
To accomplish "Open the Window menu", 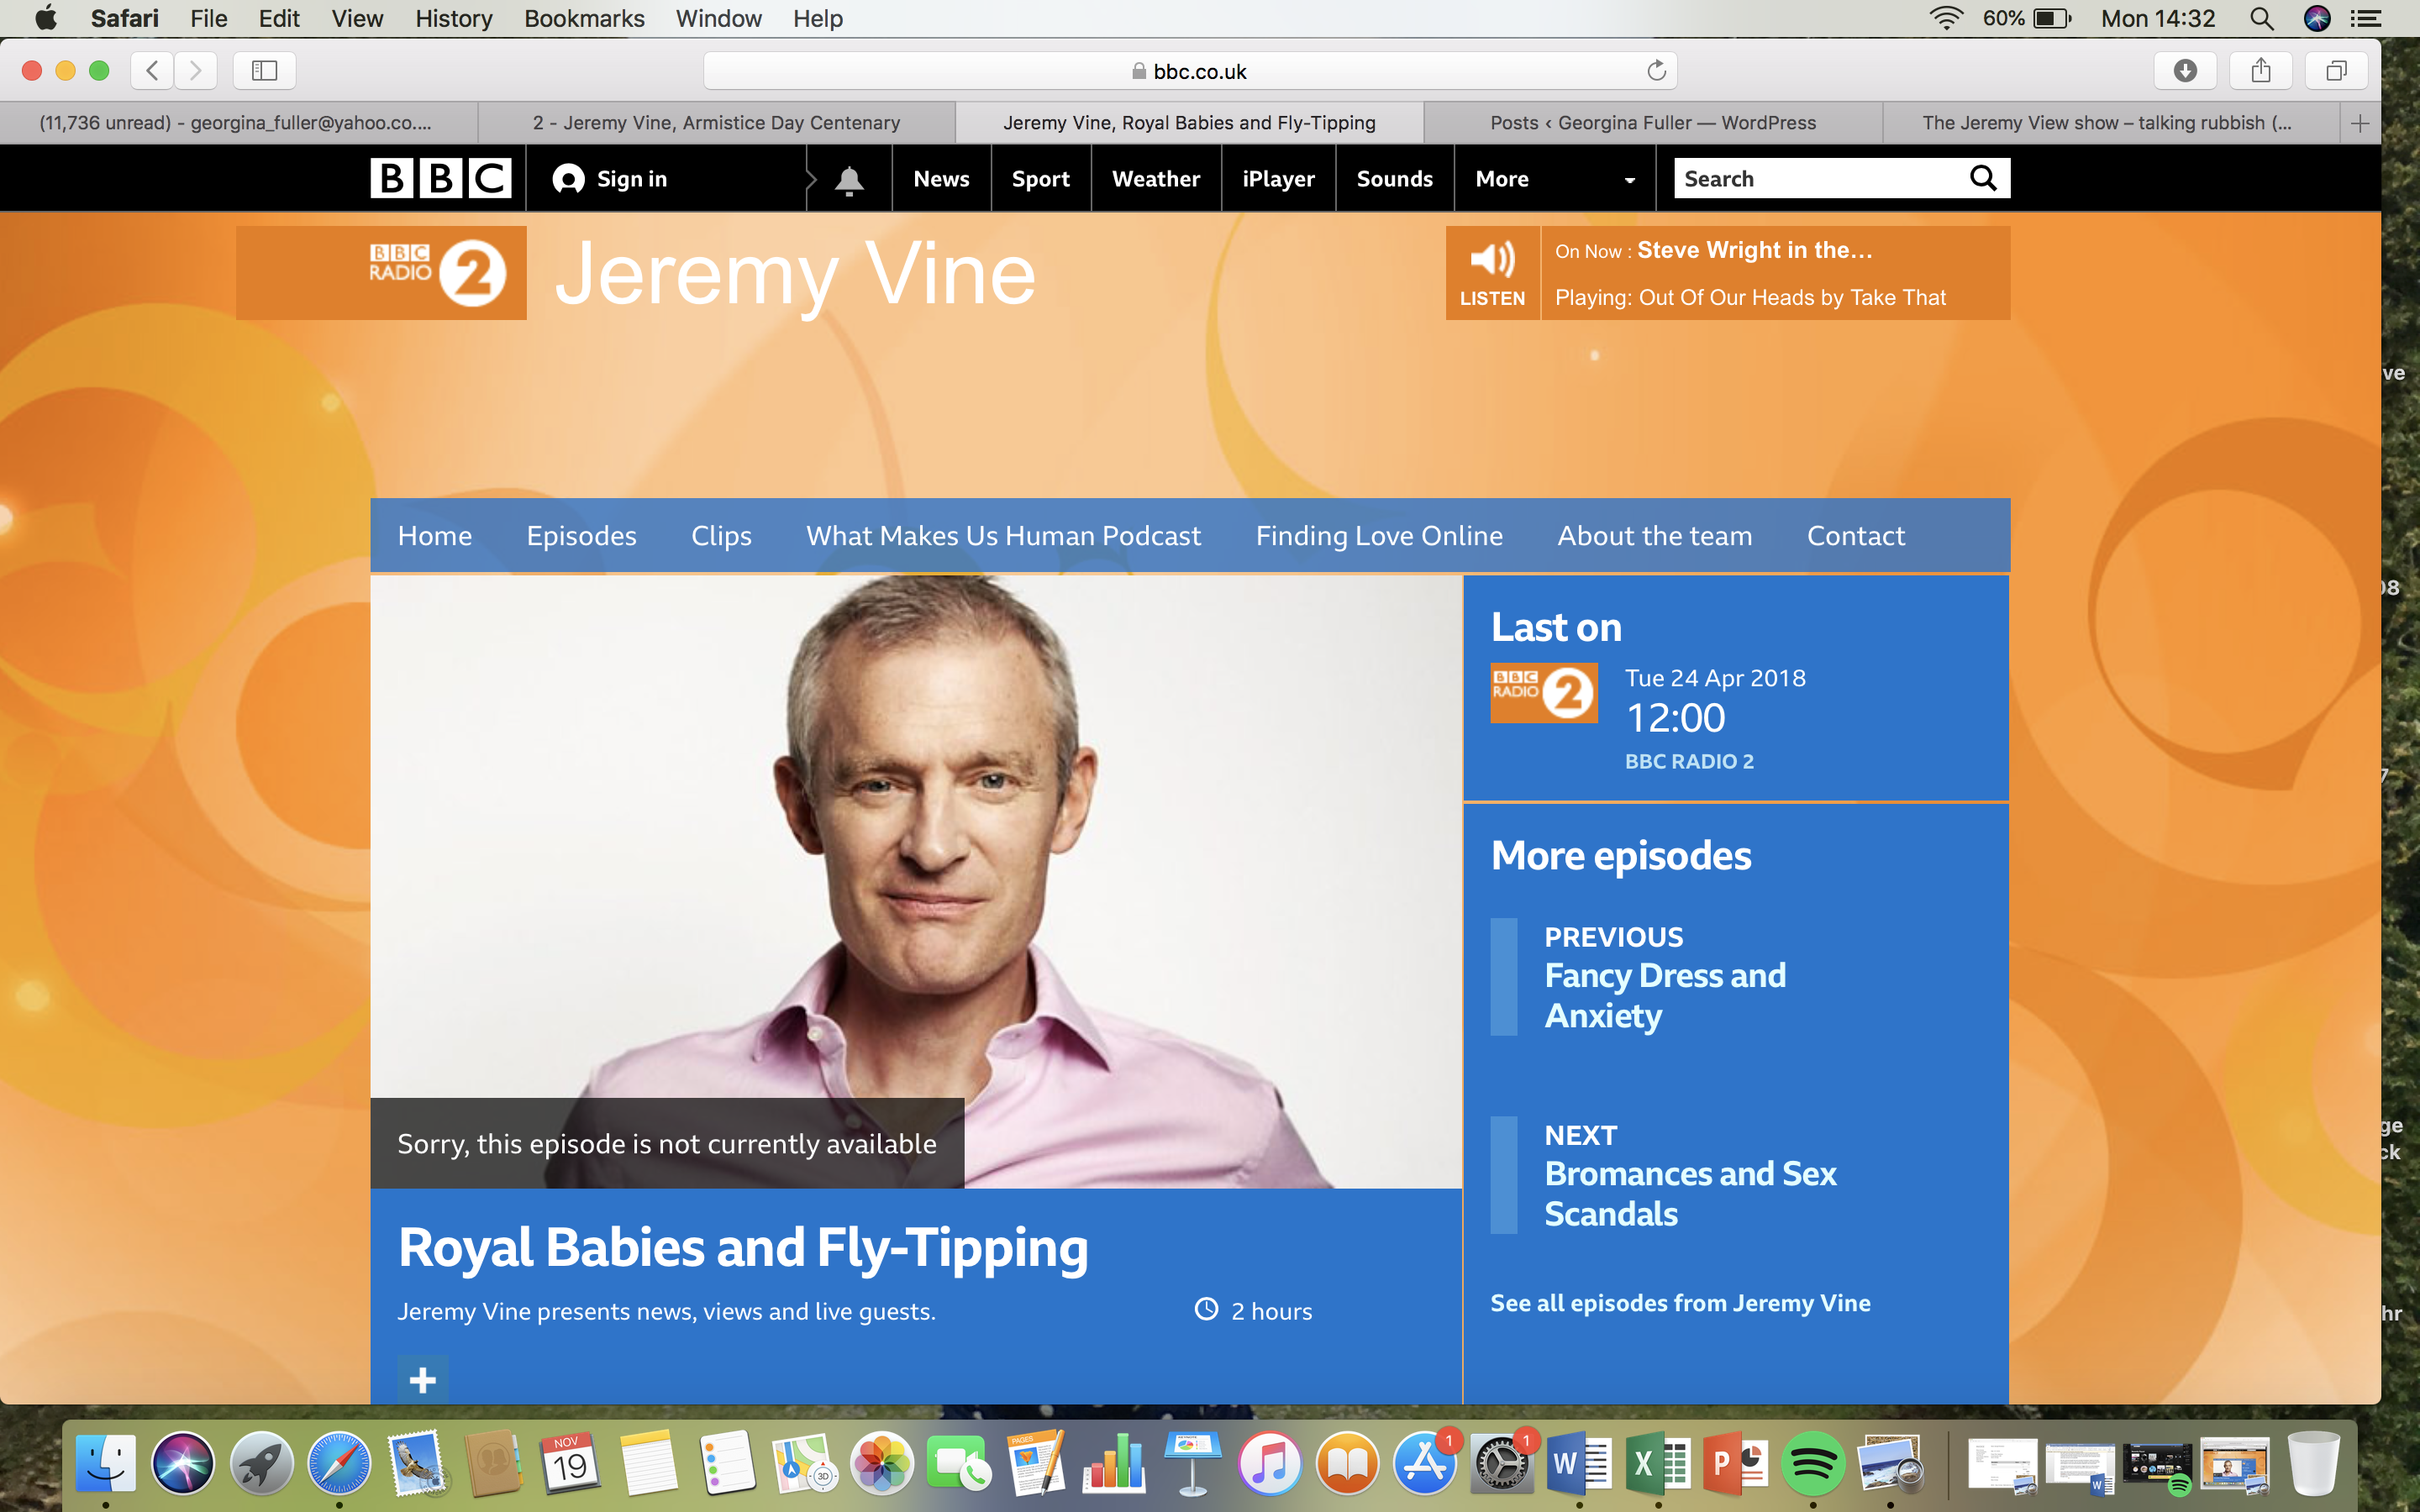I will tap(718, 18).
